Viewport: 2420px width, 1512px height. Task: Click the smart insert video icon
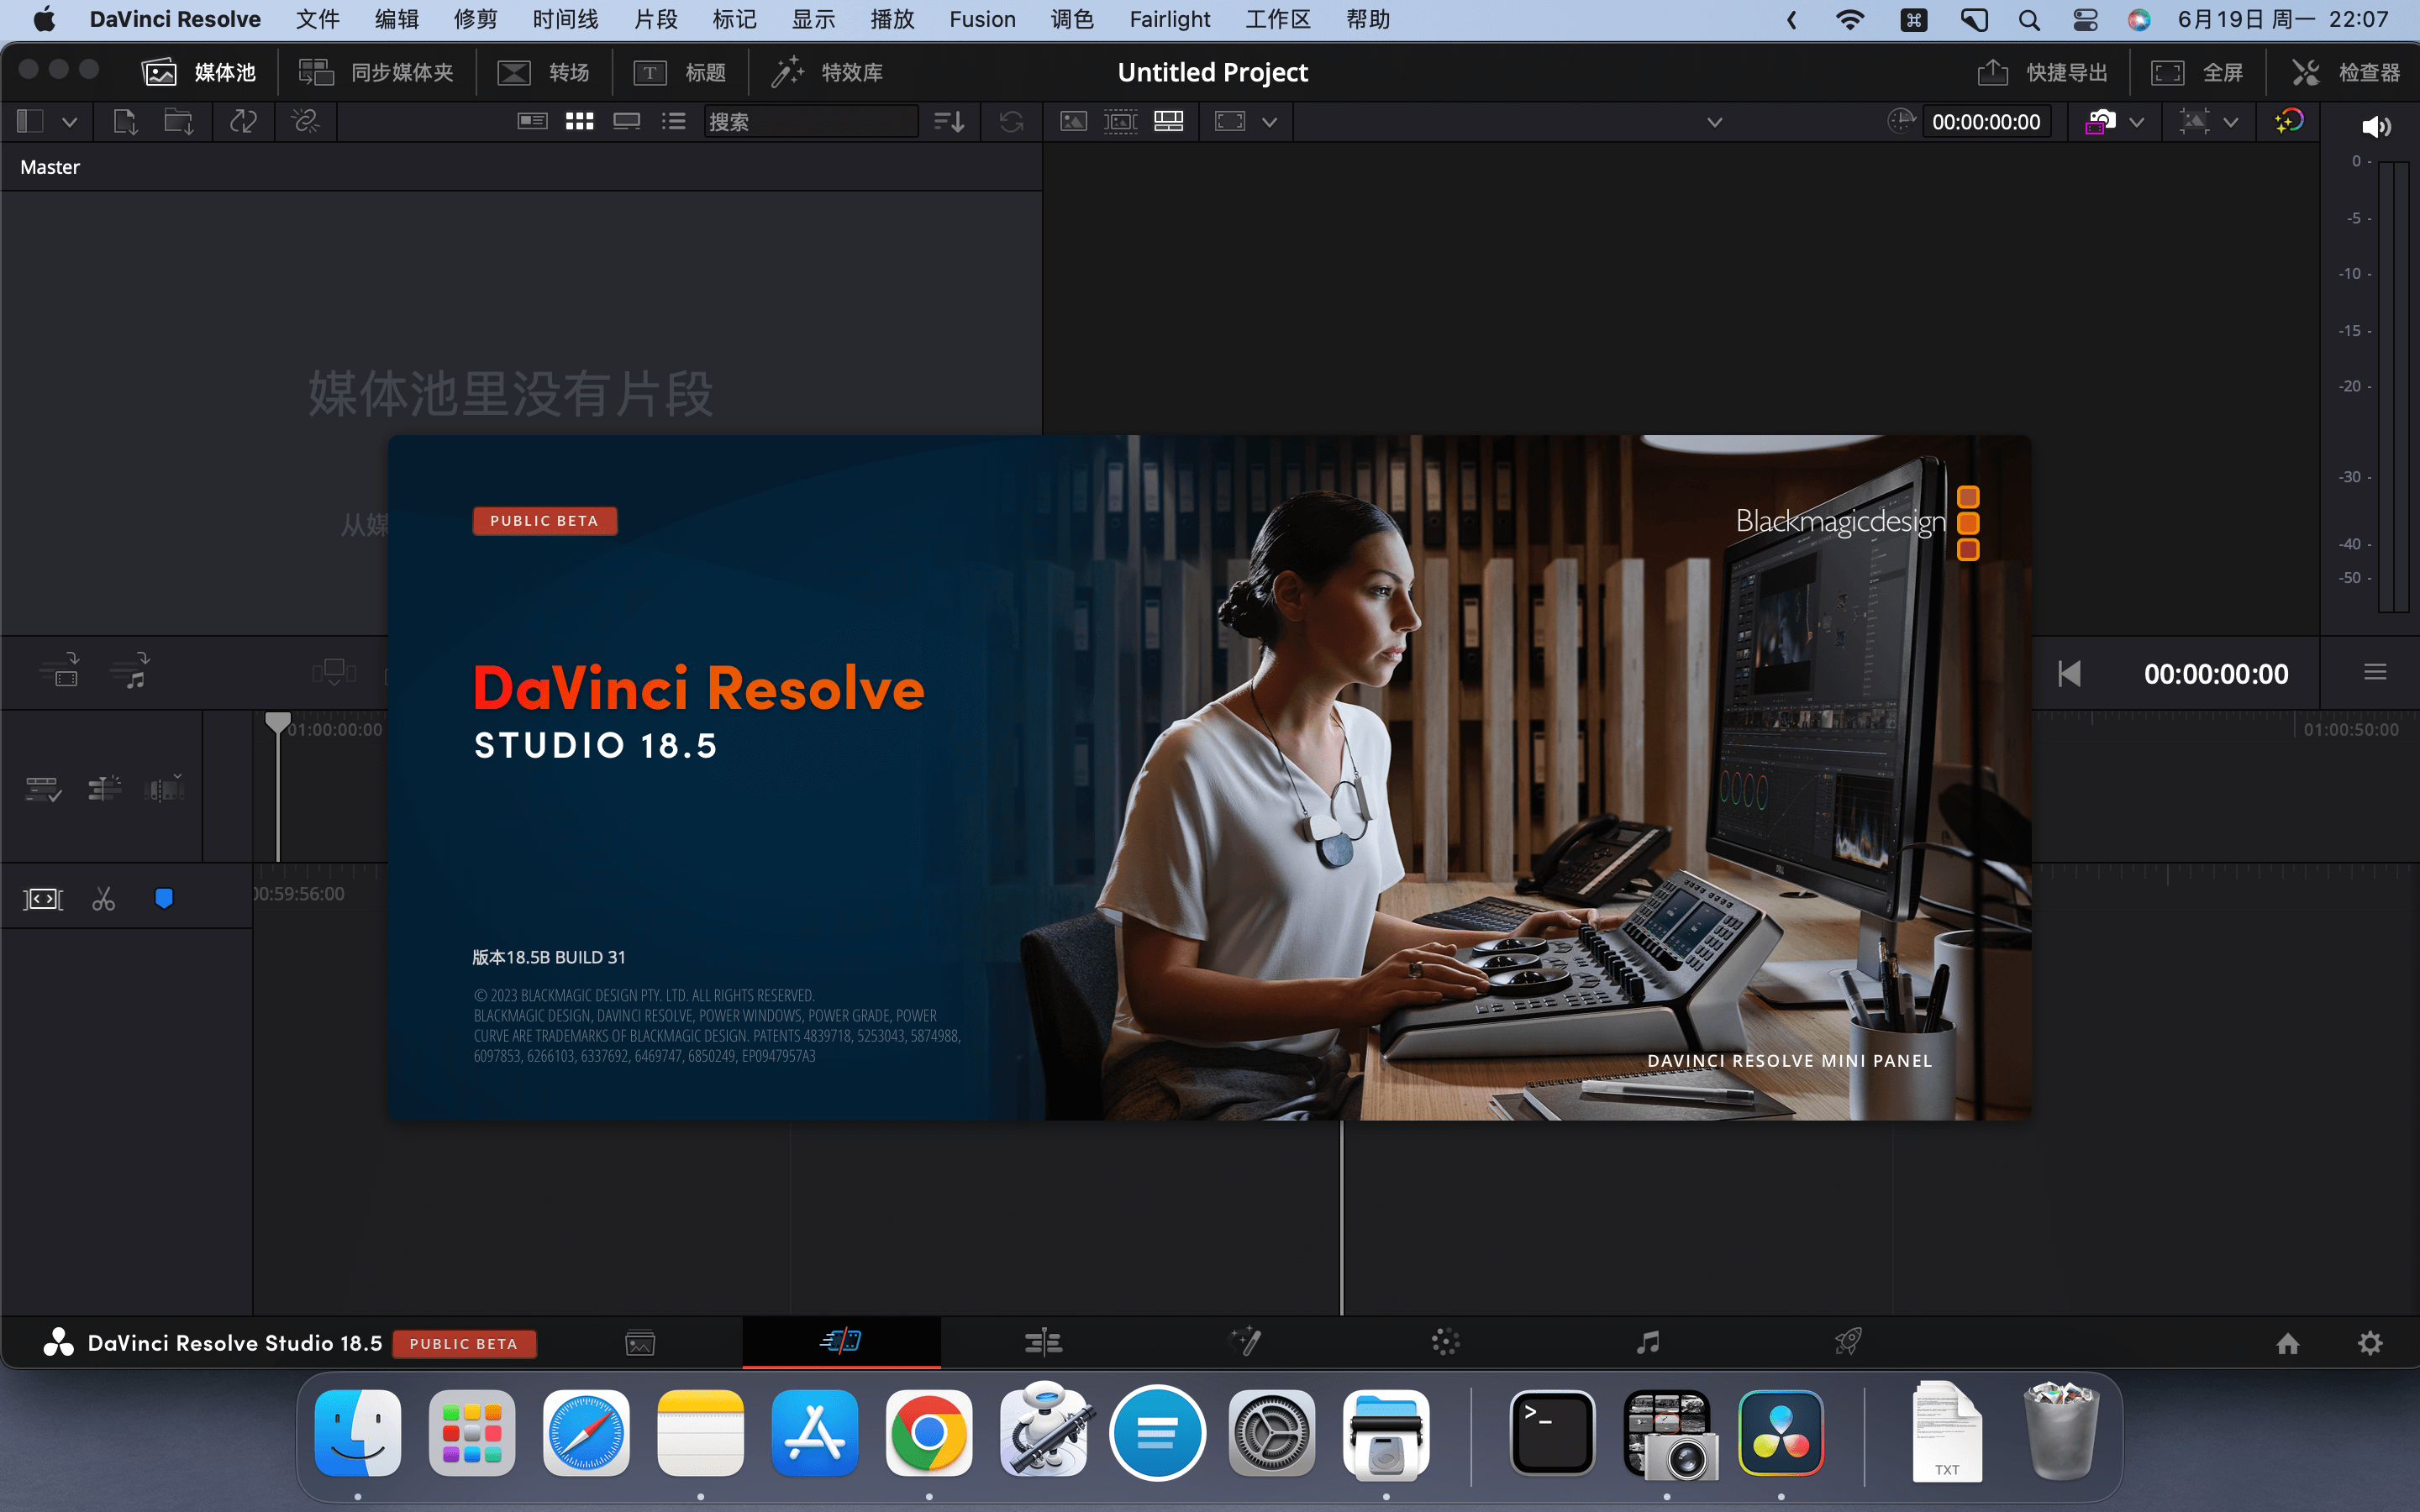click(61, 670)
